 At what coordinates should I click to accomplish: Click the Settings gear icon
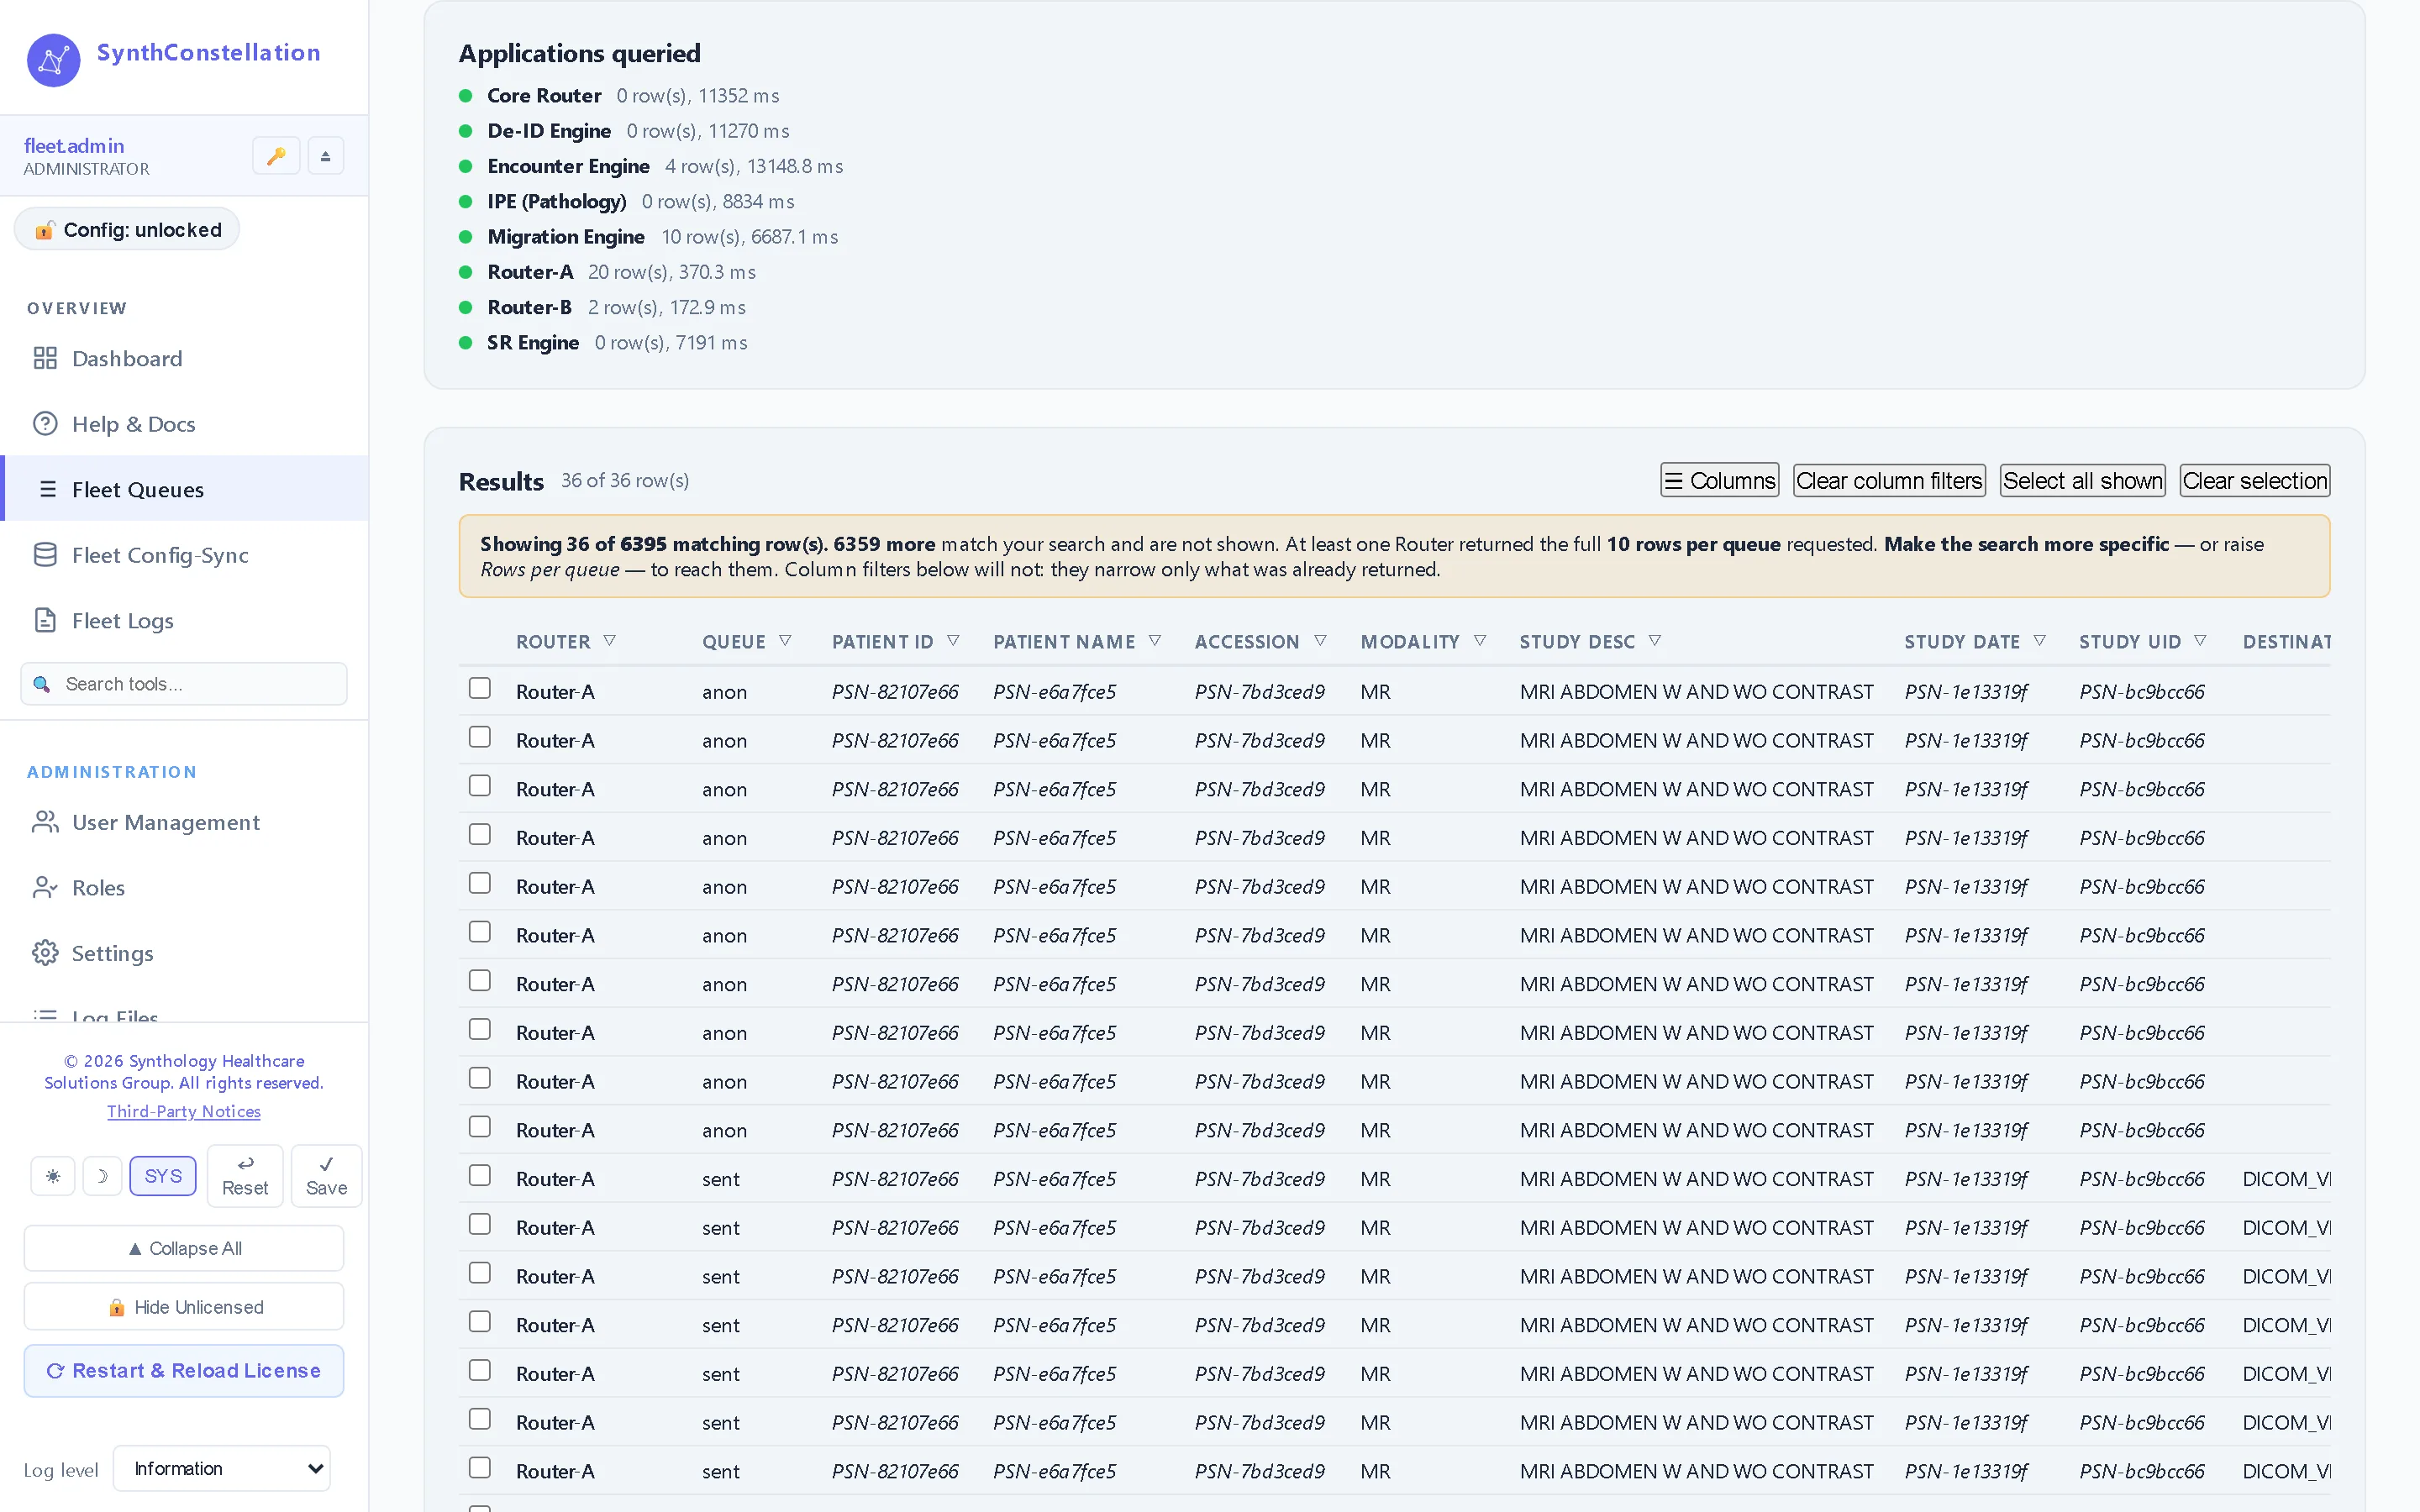click(45, 953)
